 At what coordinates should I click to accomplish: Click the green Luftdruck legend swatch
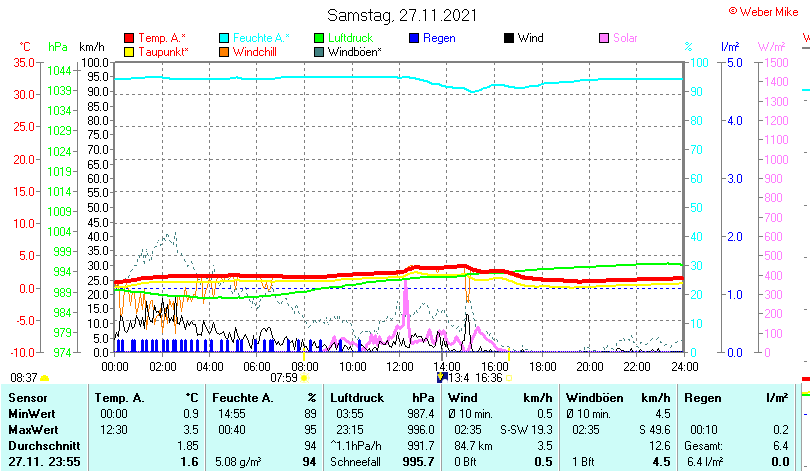coord(319,38)
